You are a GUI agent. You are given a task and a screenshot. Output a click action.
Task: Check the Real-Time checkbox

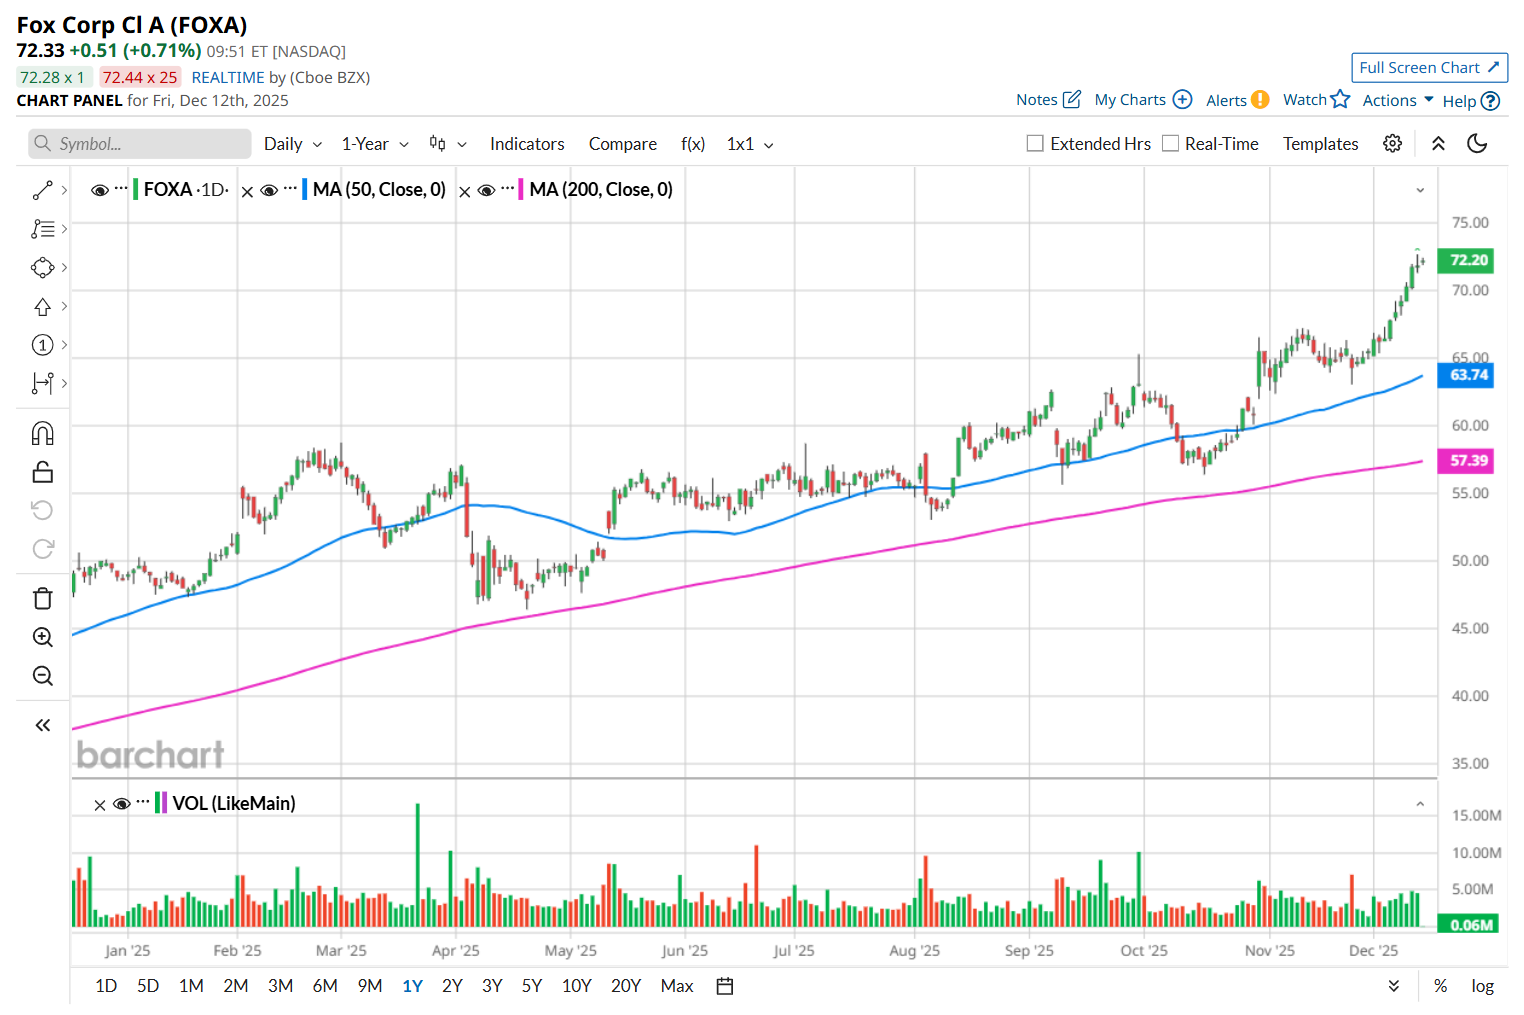(x=1170, y=144)
